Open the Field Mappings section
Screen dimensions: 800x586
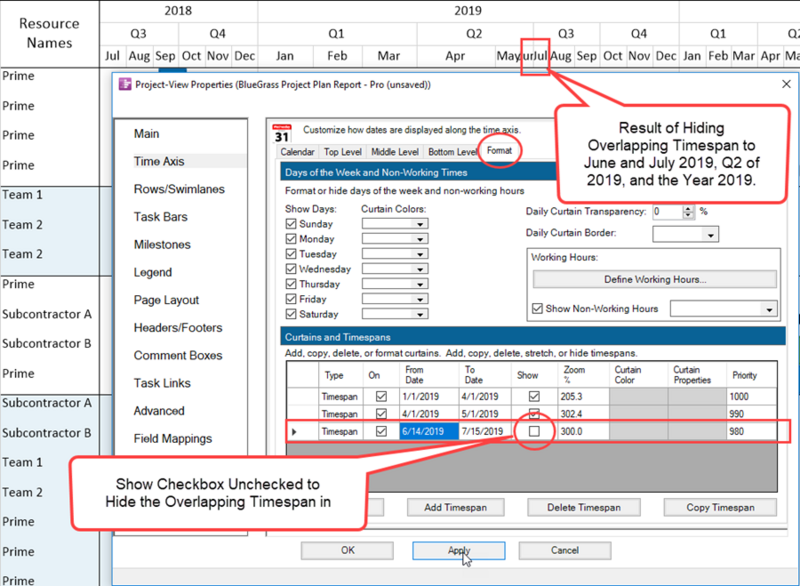tap(173, 439)
